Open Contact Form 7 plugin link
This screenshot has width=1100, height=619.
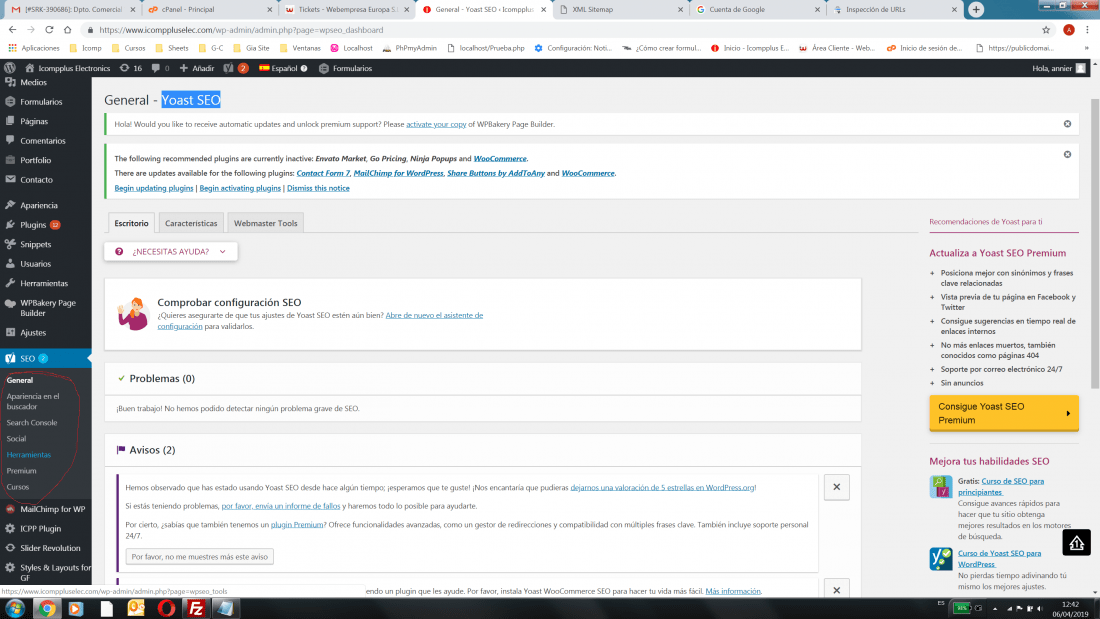click(323, 173)
